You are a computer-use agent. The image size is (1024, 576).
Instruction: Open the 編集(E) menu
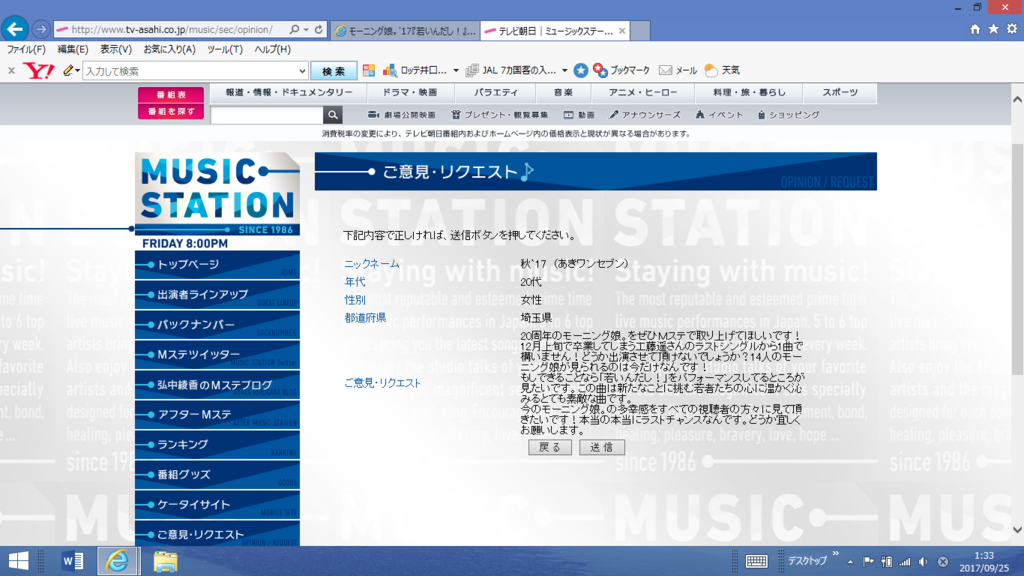coord(72,50)
